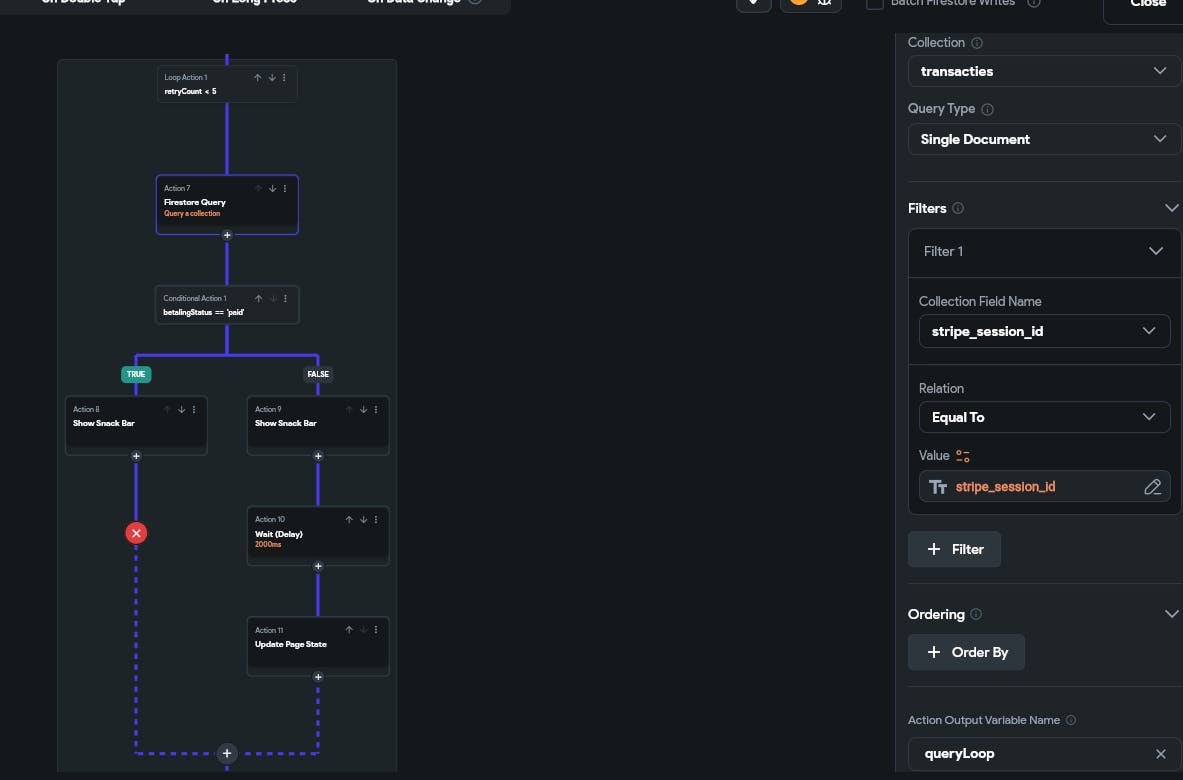1183x780 pixels.
Task: Select the Update Page State action node
Action: click(318, 646)
